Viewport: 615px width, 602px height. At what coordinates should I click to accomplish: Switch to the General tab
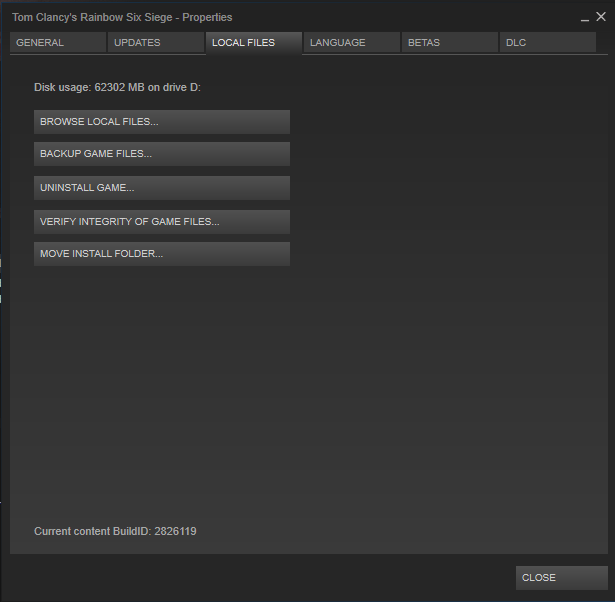click(x=58, y=42)
